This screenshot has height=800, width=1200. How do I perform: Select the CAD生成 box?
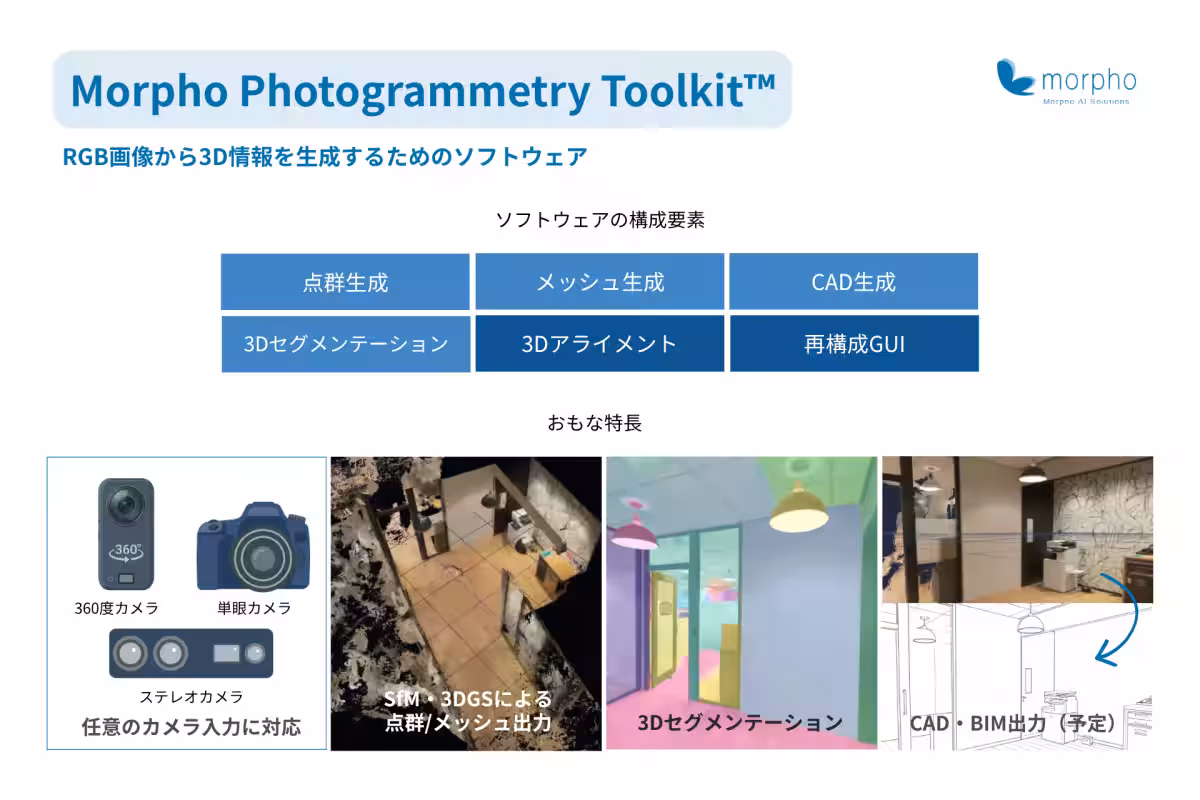(854, 282)
